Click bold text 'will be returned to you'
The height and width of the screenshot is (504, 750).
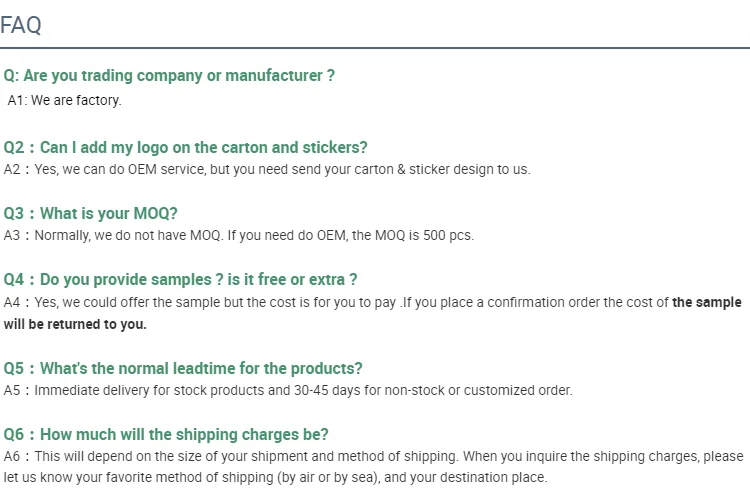coord(75,324)
